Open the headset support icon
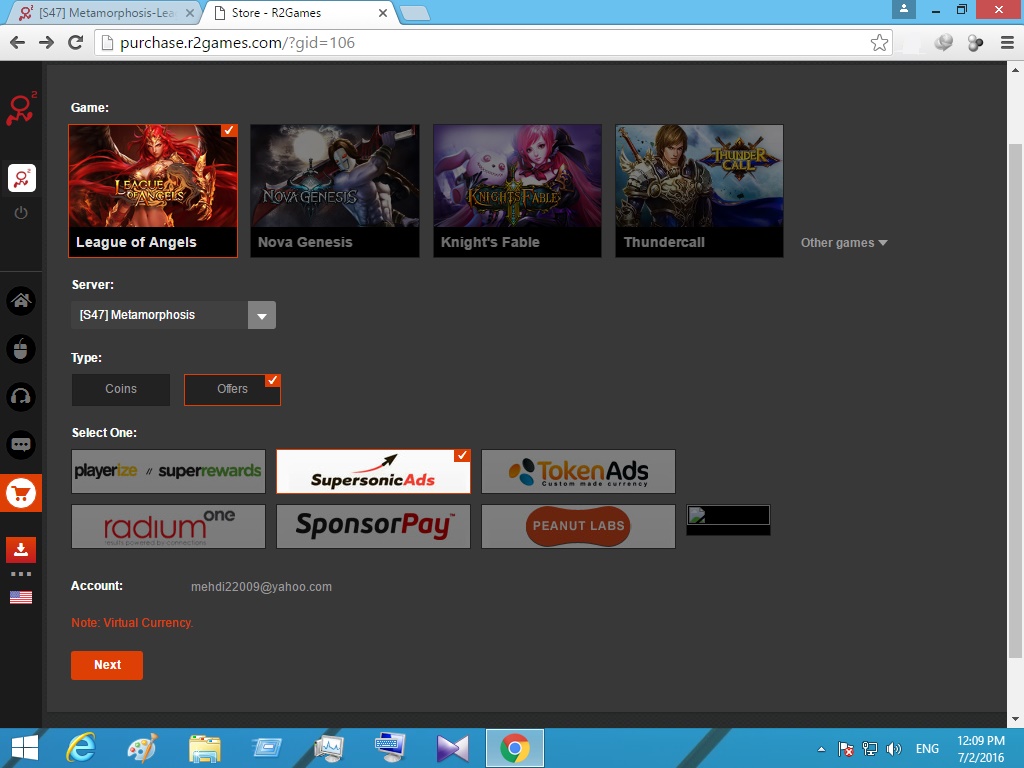Screen dimensions: 1024x768 click(21, 397)
